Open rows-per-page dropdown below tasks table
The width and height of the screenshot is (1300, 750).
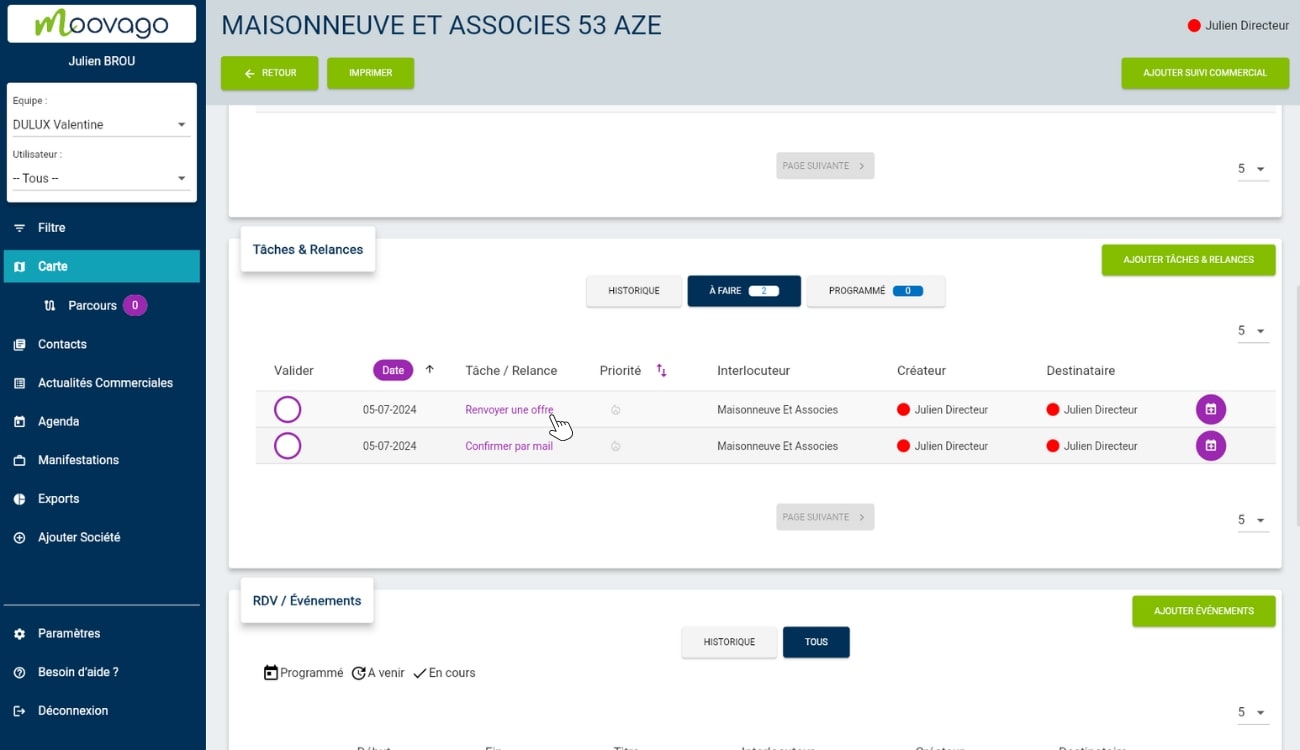click(1253, 520)
